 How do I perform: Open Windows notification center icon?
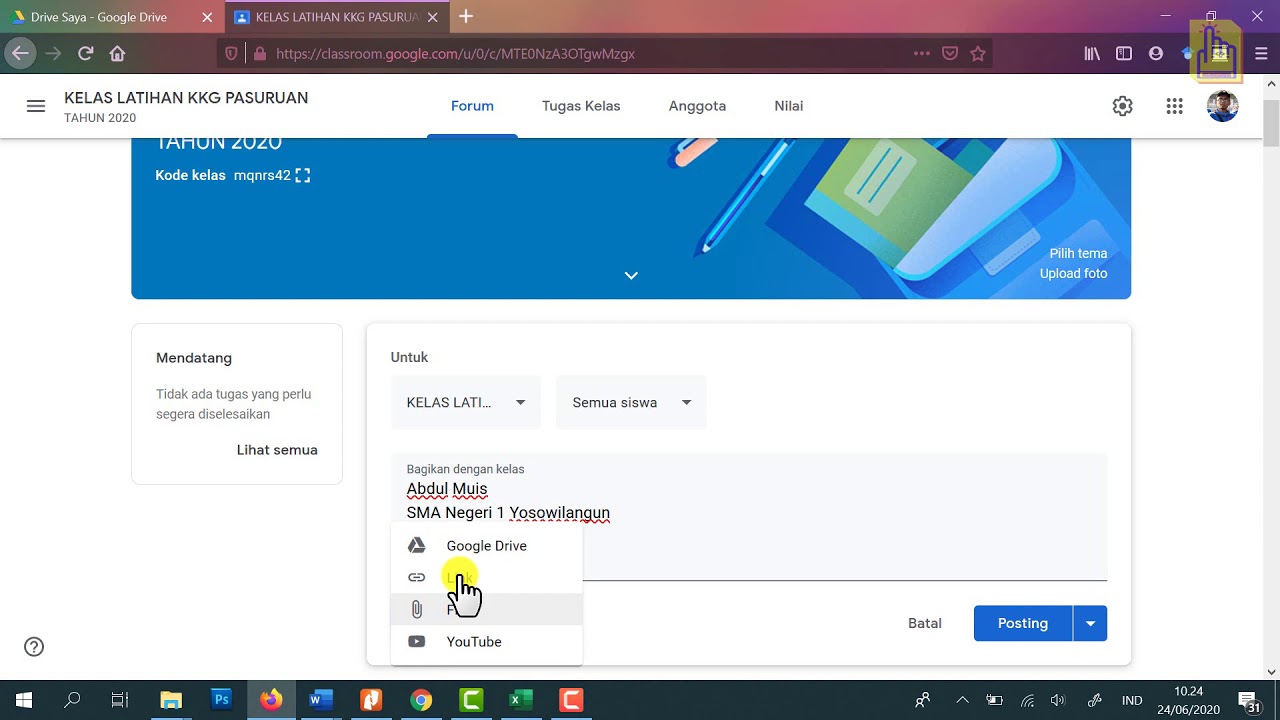[1248, 700]
